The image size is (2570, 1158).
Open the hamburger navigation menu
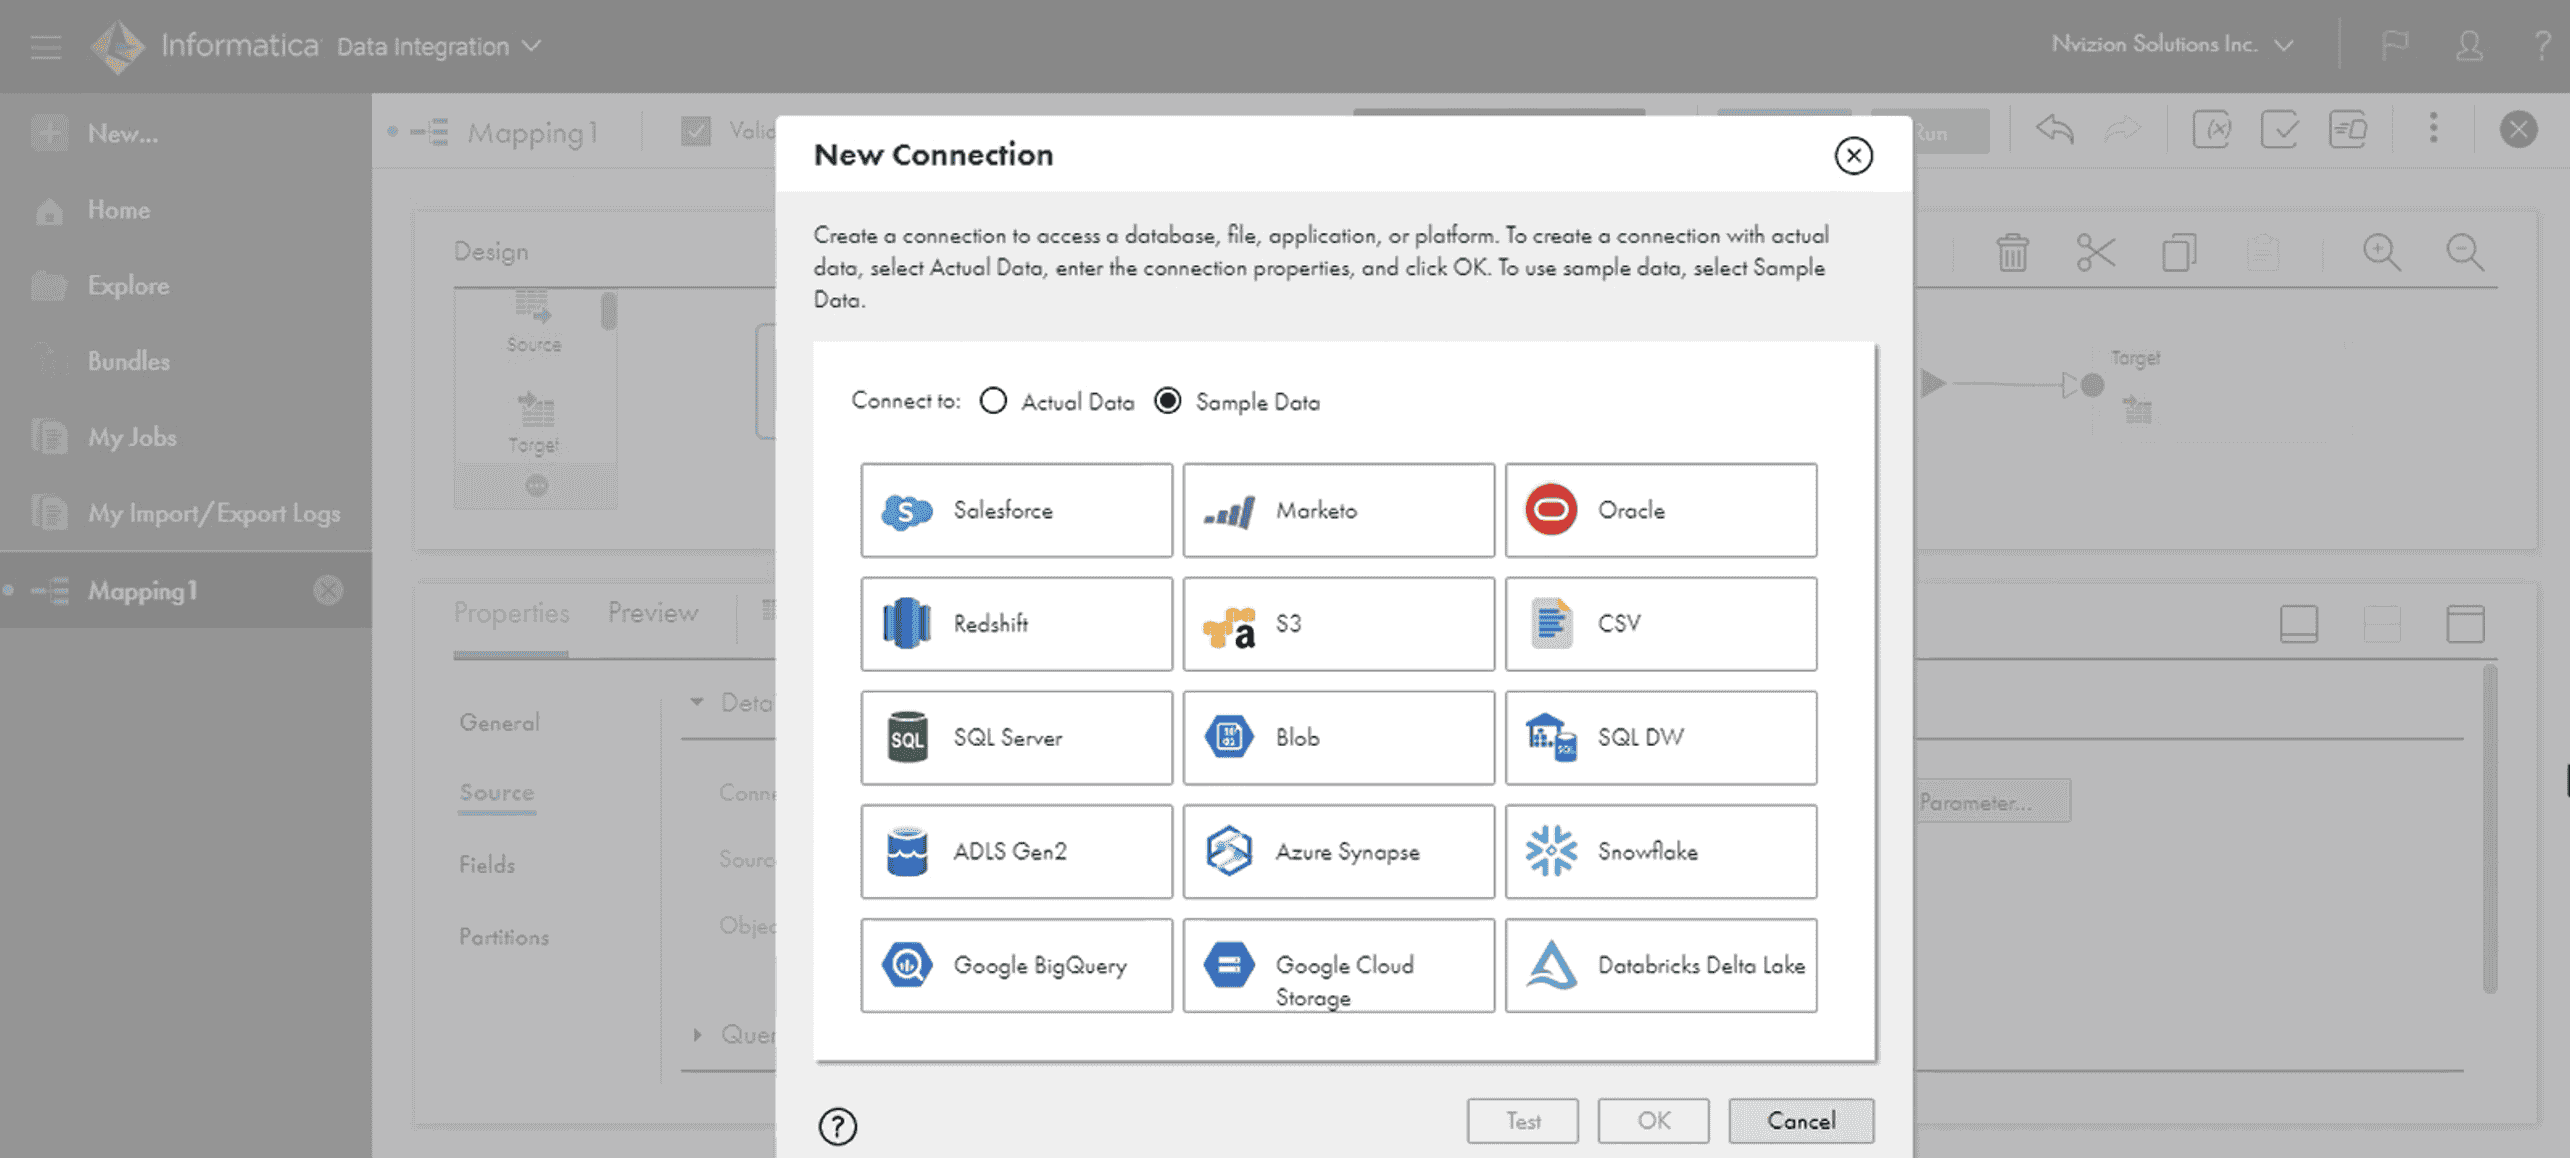click(46, 47)
